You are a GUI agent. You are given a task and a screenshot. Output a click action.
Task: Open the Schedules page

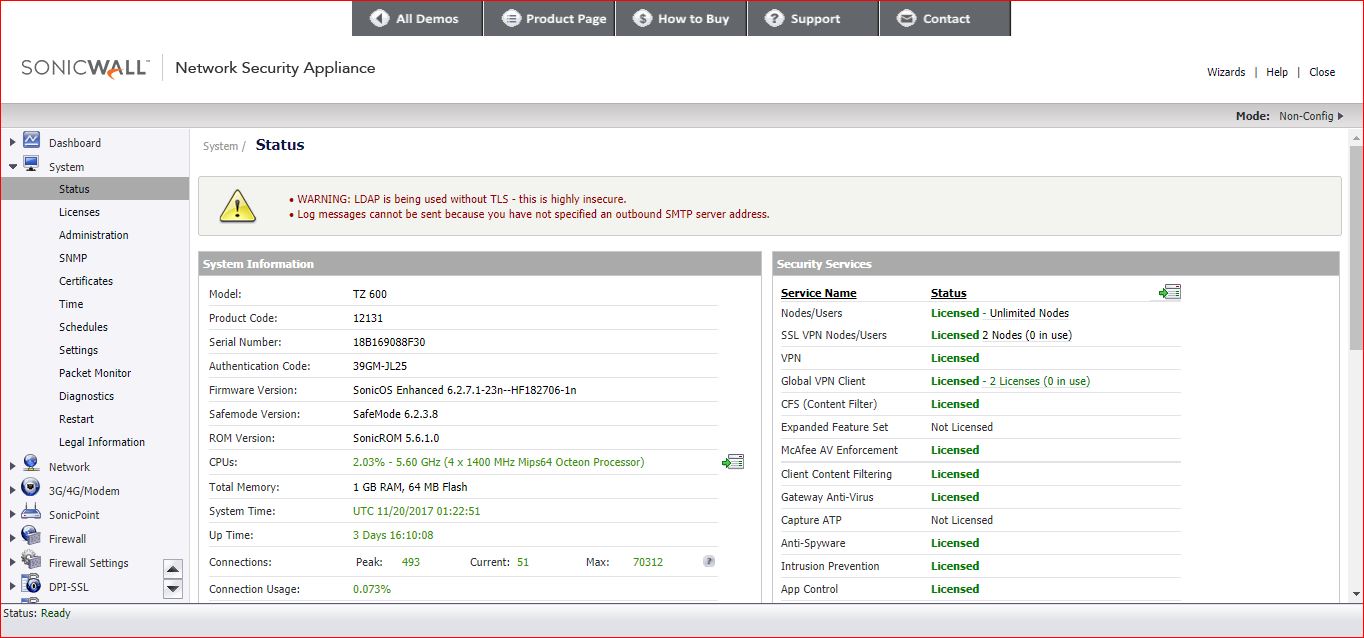click(83, 327)
